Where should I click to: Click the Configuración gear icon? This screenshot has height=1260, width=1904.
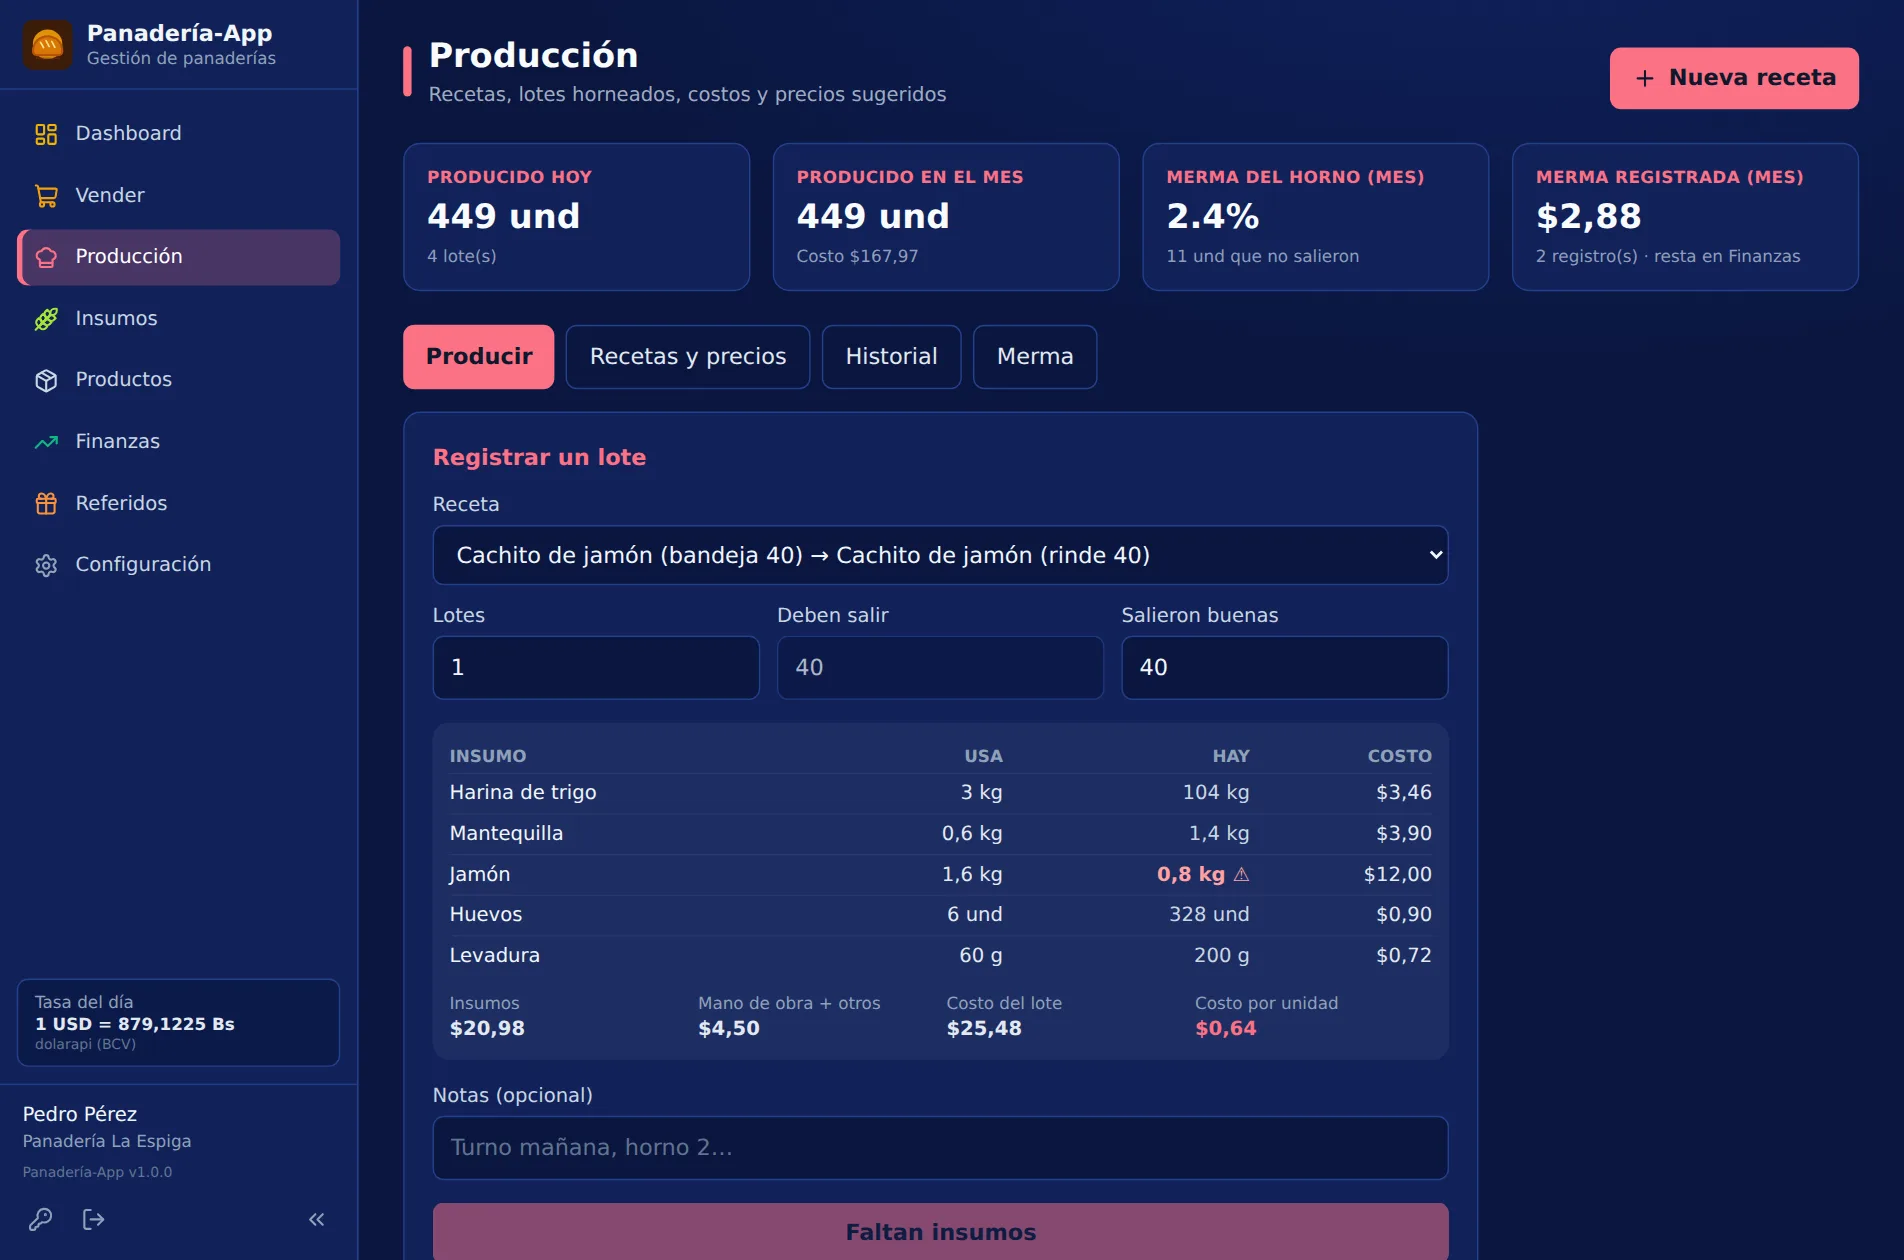(x=46, y=565)
